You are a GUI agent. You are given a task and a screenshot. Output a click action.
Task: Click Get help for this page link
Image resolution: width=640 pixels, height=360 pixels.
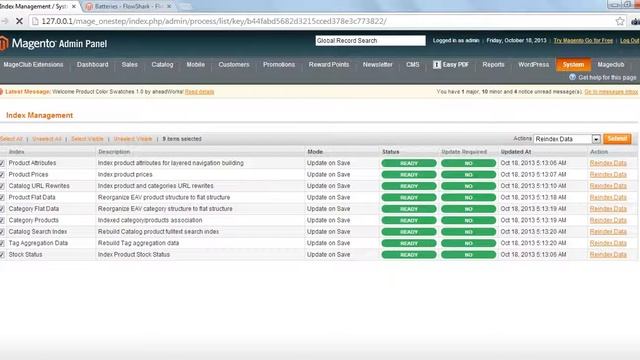tap(607, 77)
